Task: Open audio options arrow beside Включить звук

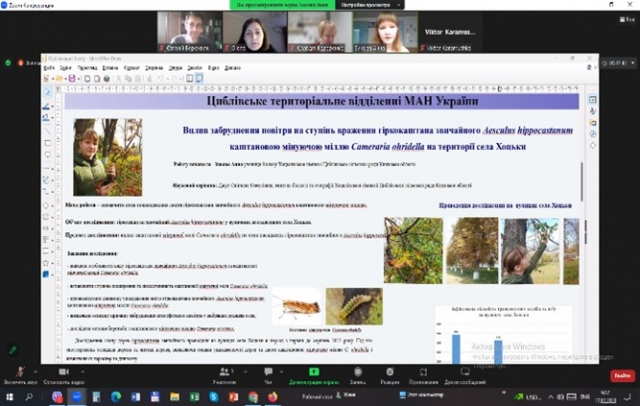Action: click(x=36, y=372)
